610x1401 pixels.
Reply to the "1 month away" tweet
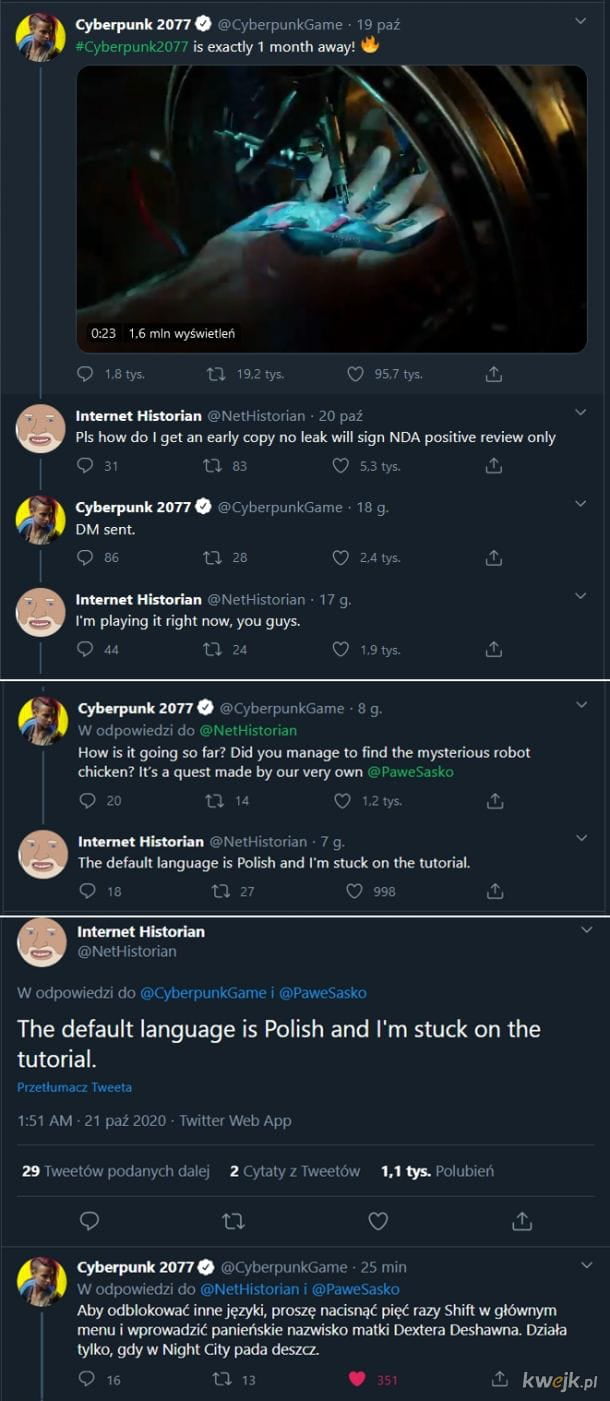[x=85, y=374]
